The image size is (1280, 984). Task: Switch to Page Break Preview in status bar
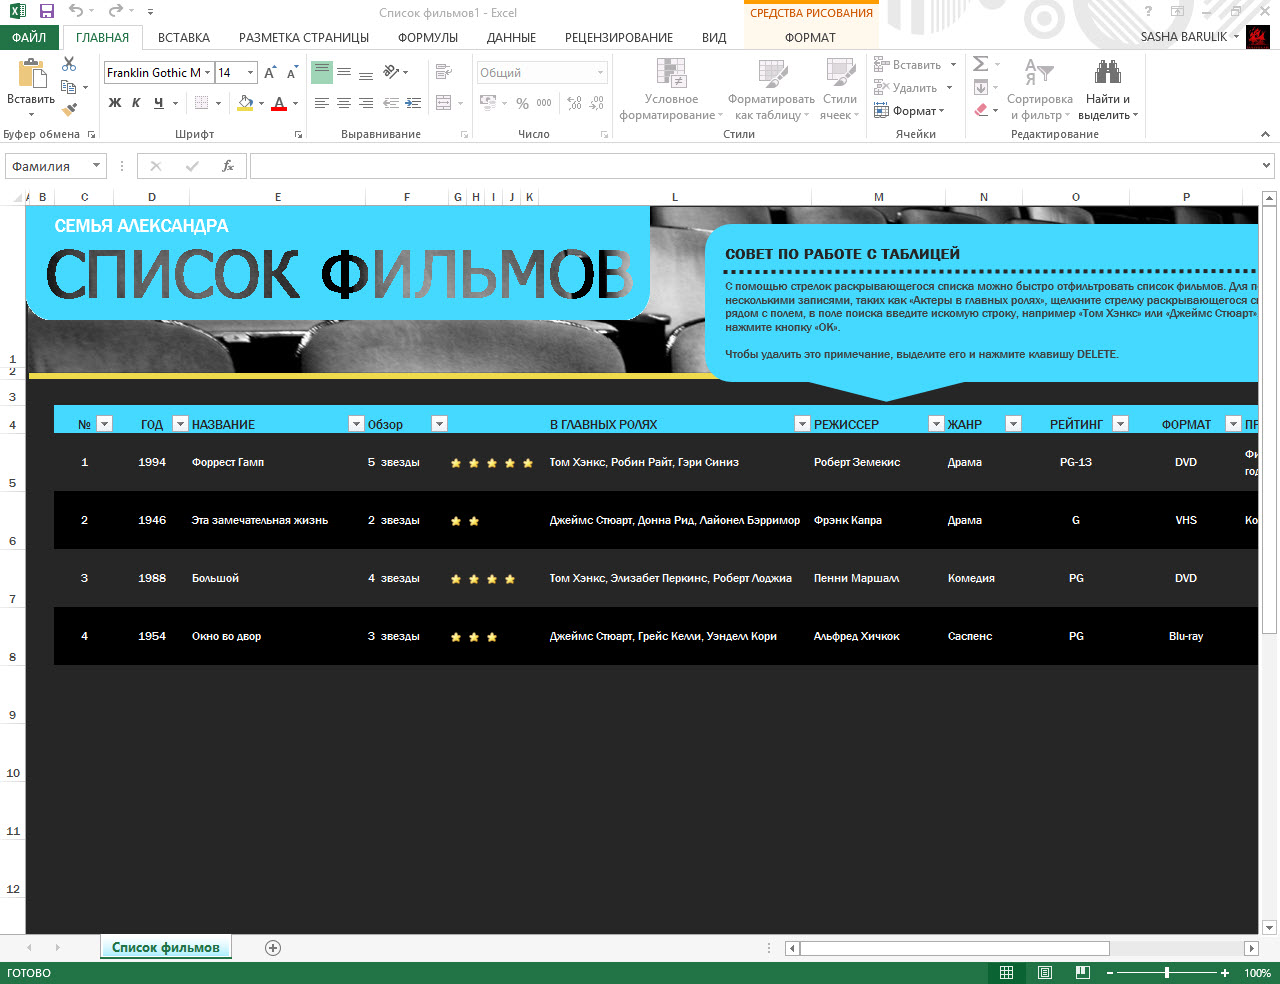[1082, 973]
